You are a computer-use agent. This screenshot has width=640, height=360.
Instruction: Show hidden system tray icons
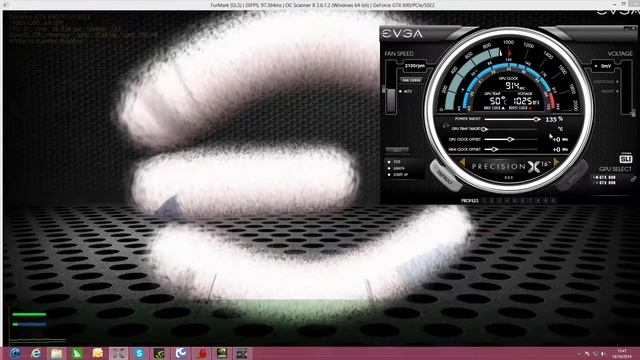pos(579,354)
